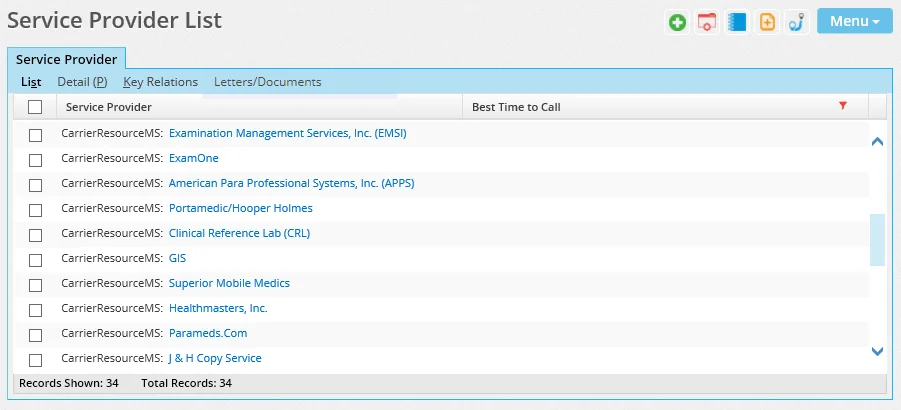This screenshot has width=901, height=410.
Task: Open the Portamedic/Hooper Holmes link
Action: (241, 208)
